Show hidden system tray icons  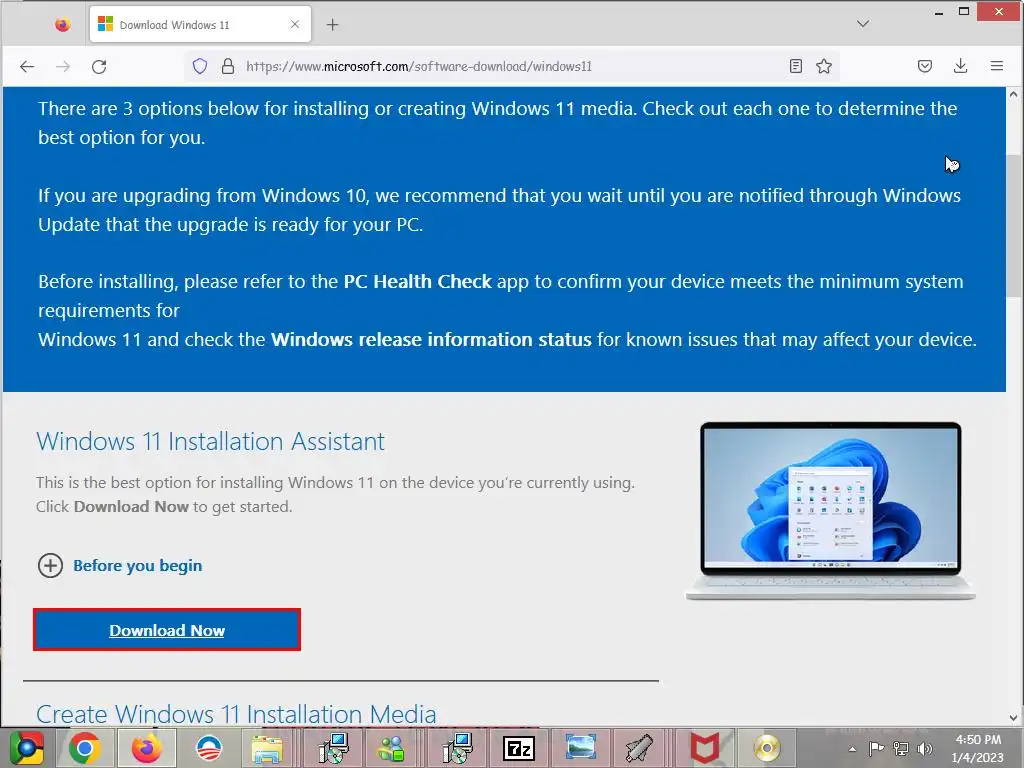pyautogui.click(x=852, y=748)
